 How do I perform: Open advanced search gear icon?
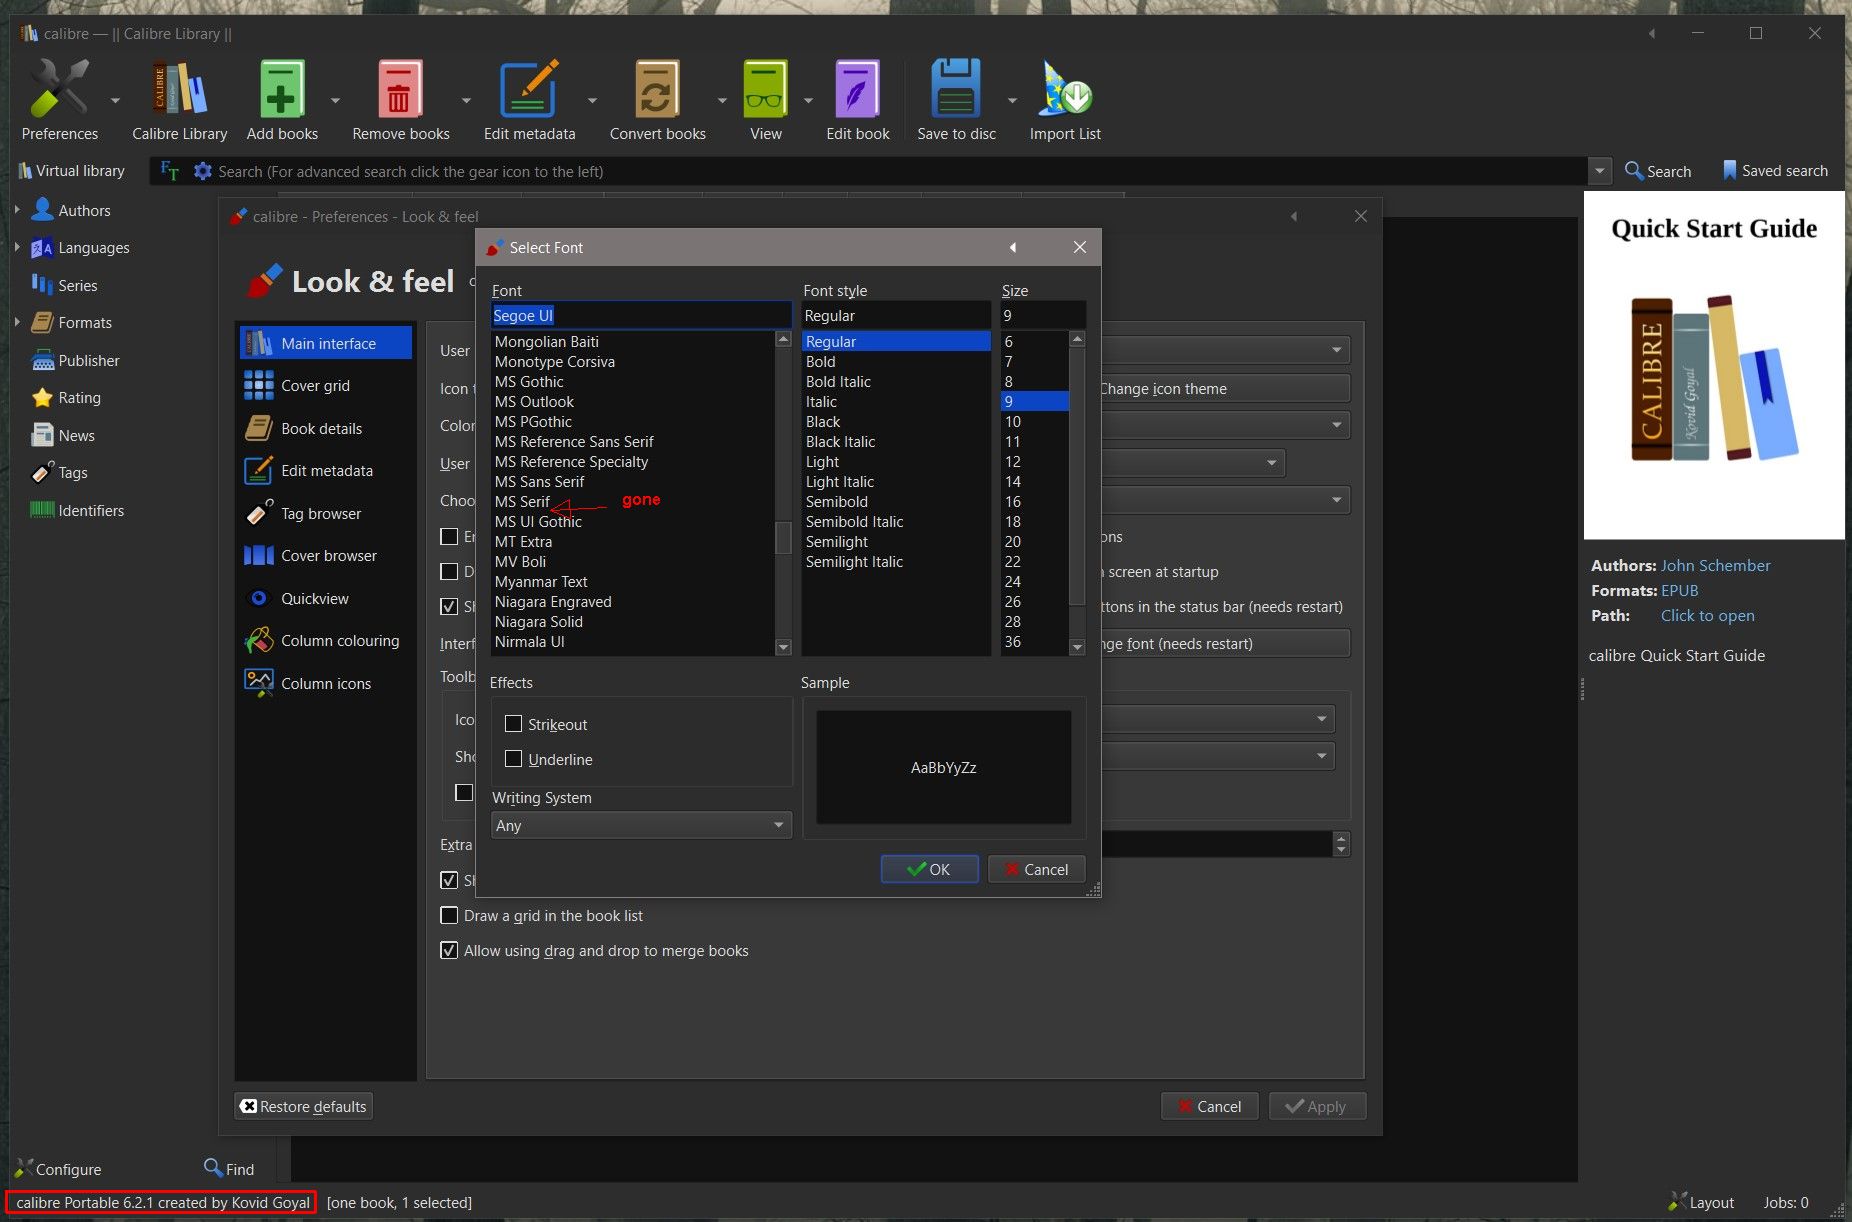pyautogui.click(x=202, y=171)
